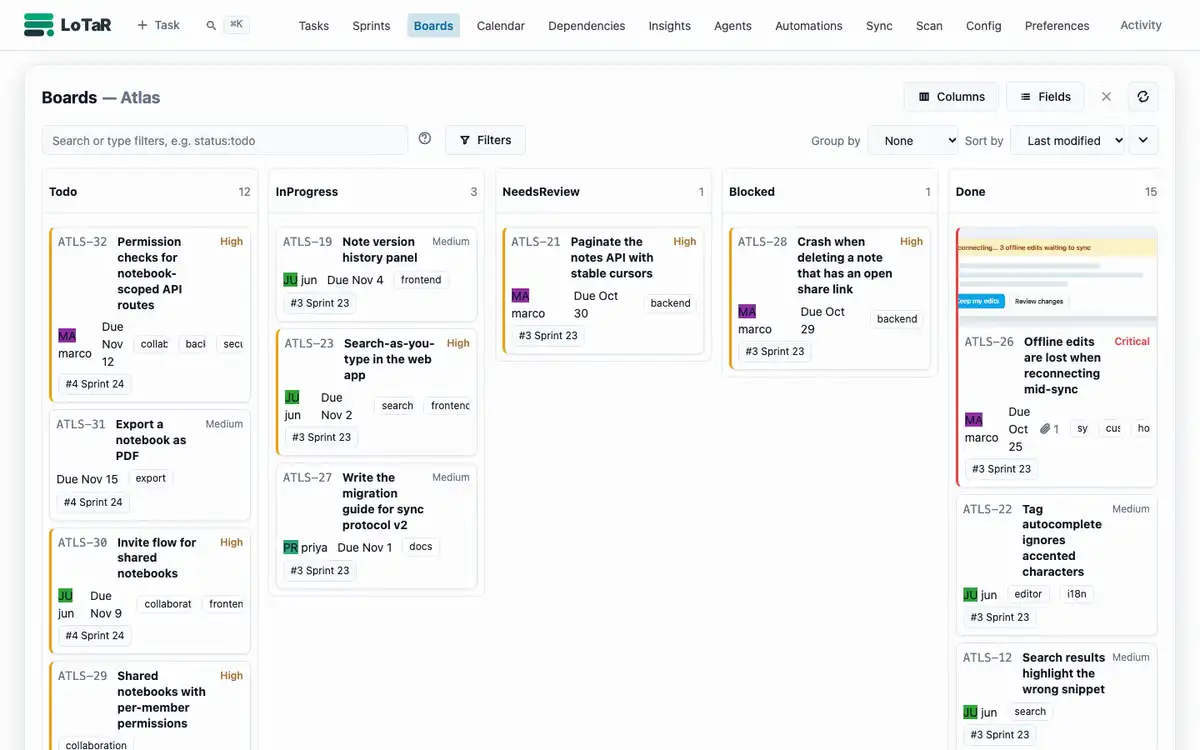The height and width of the screenshot is (750, 1200).
Task: Open card ATLS-32 Permission checks
Action: pos(150,315)
